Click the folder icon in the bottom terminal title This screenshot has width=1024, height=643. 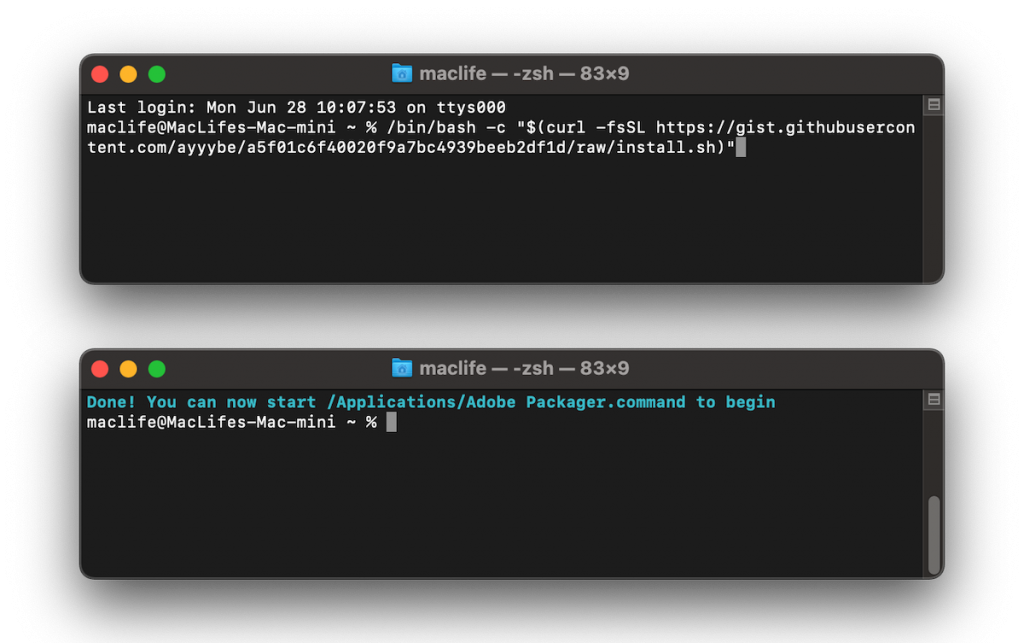click(402, 368)
